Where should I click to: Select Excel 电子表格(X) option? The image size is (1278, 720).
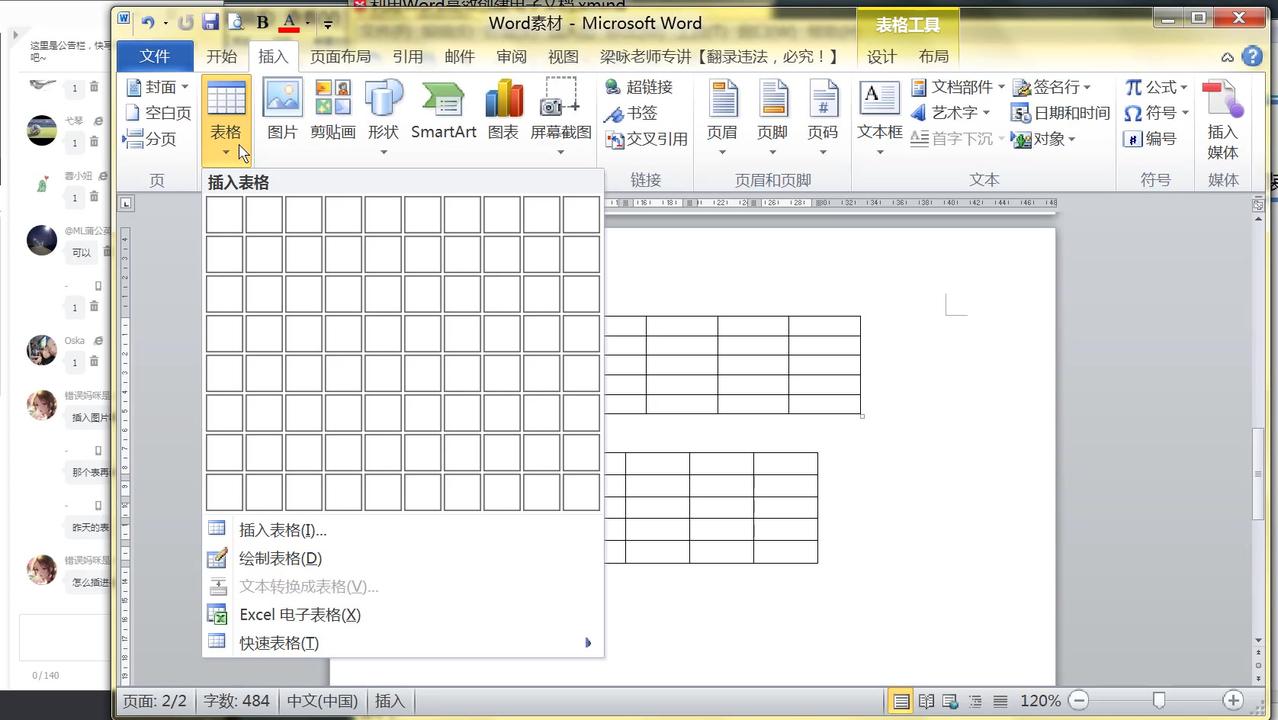click(x=300, y=614)
